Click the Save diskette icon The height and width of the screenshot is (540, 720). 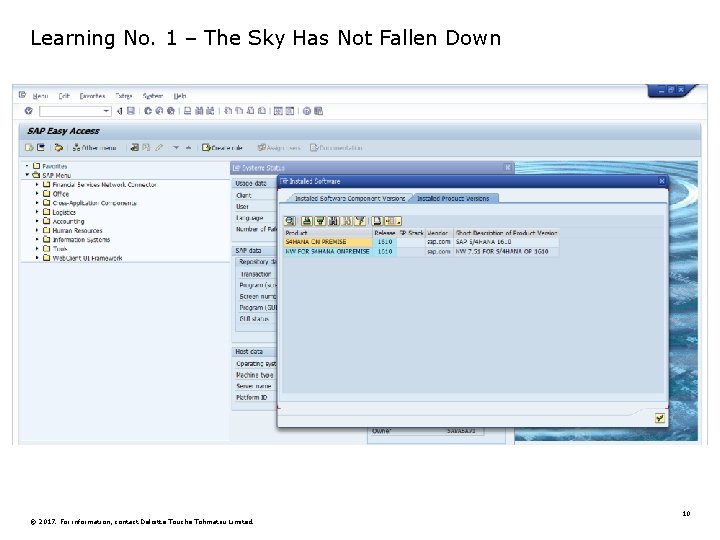click(131, 111)
